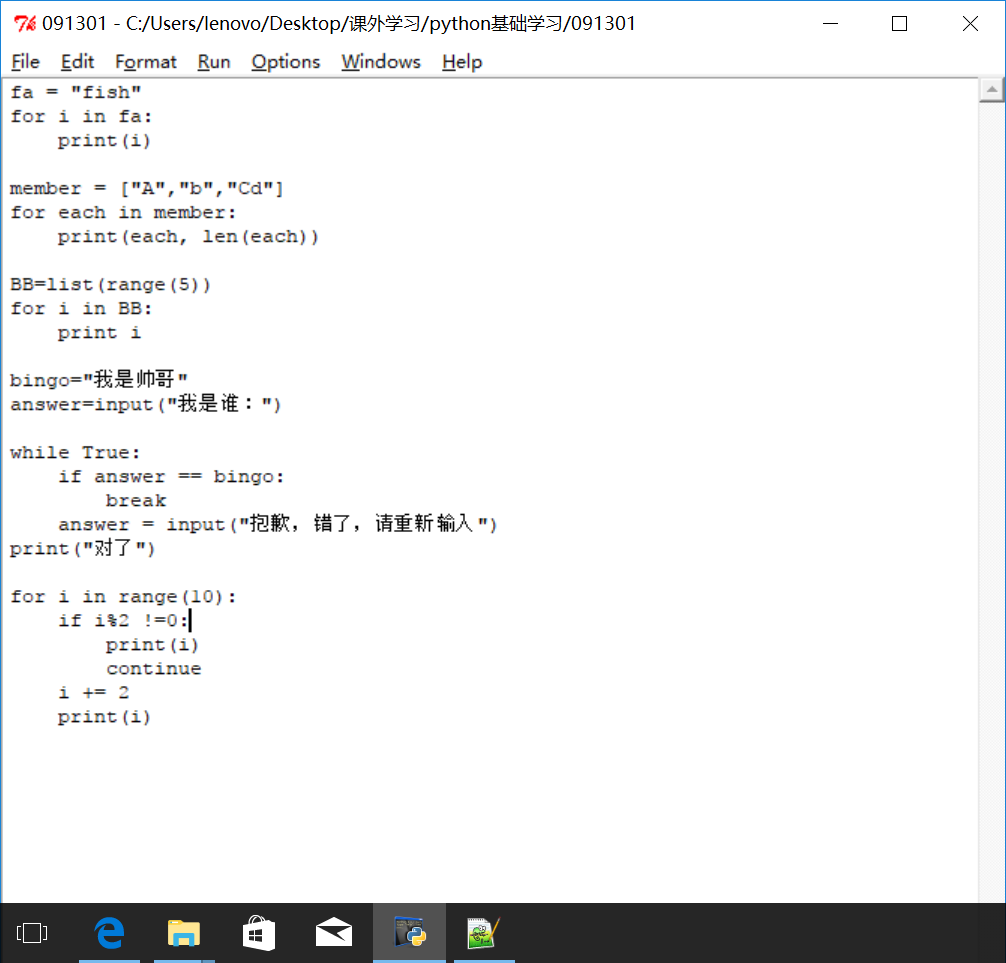Click the IDLE feather icon in title bar
The width and height of the screenshot is (1006, 963).
point(25,24)
